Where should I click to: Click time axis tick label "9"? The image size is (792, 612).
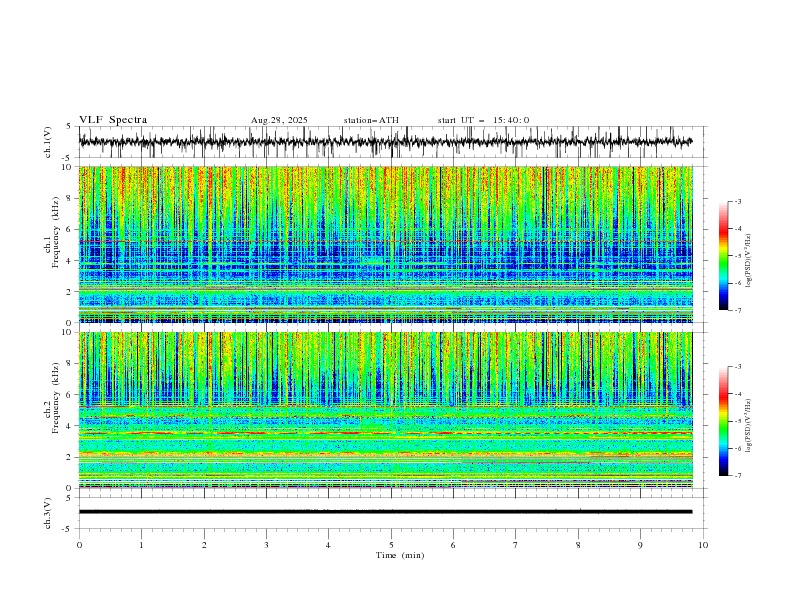click(640, 545)
